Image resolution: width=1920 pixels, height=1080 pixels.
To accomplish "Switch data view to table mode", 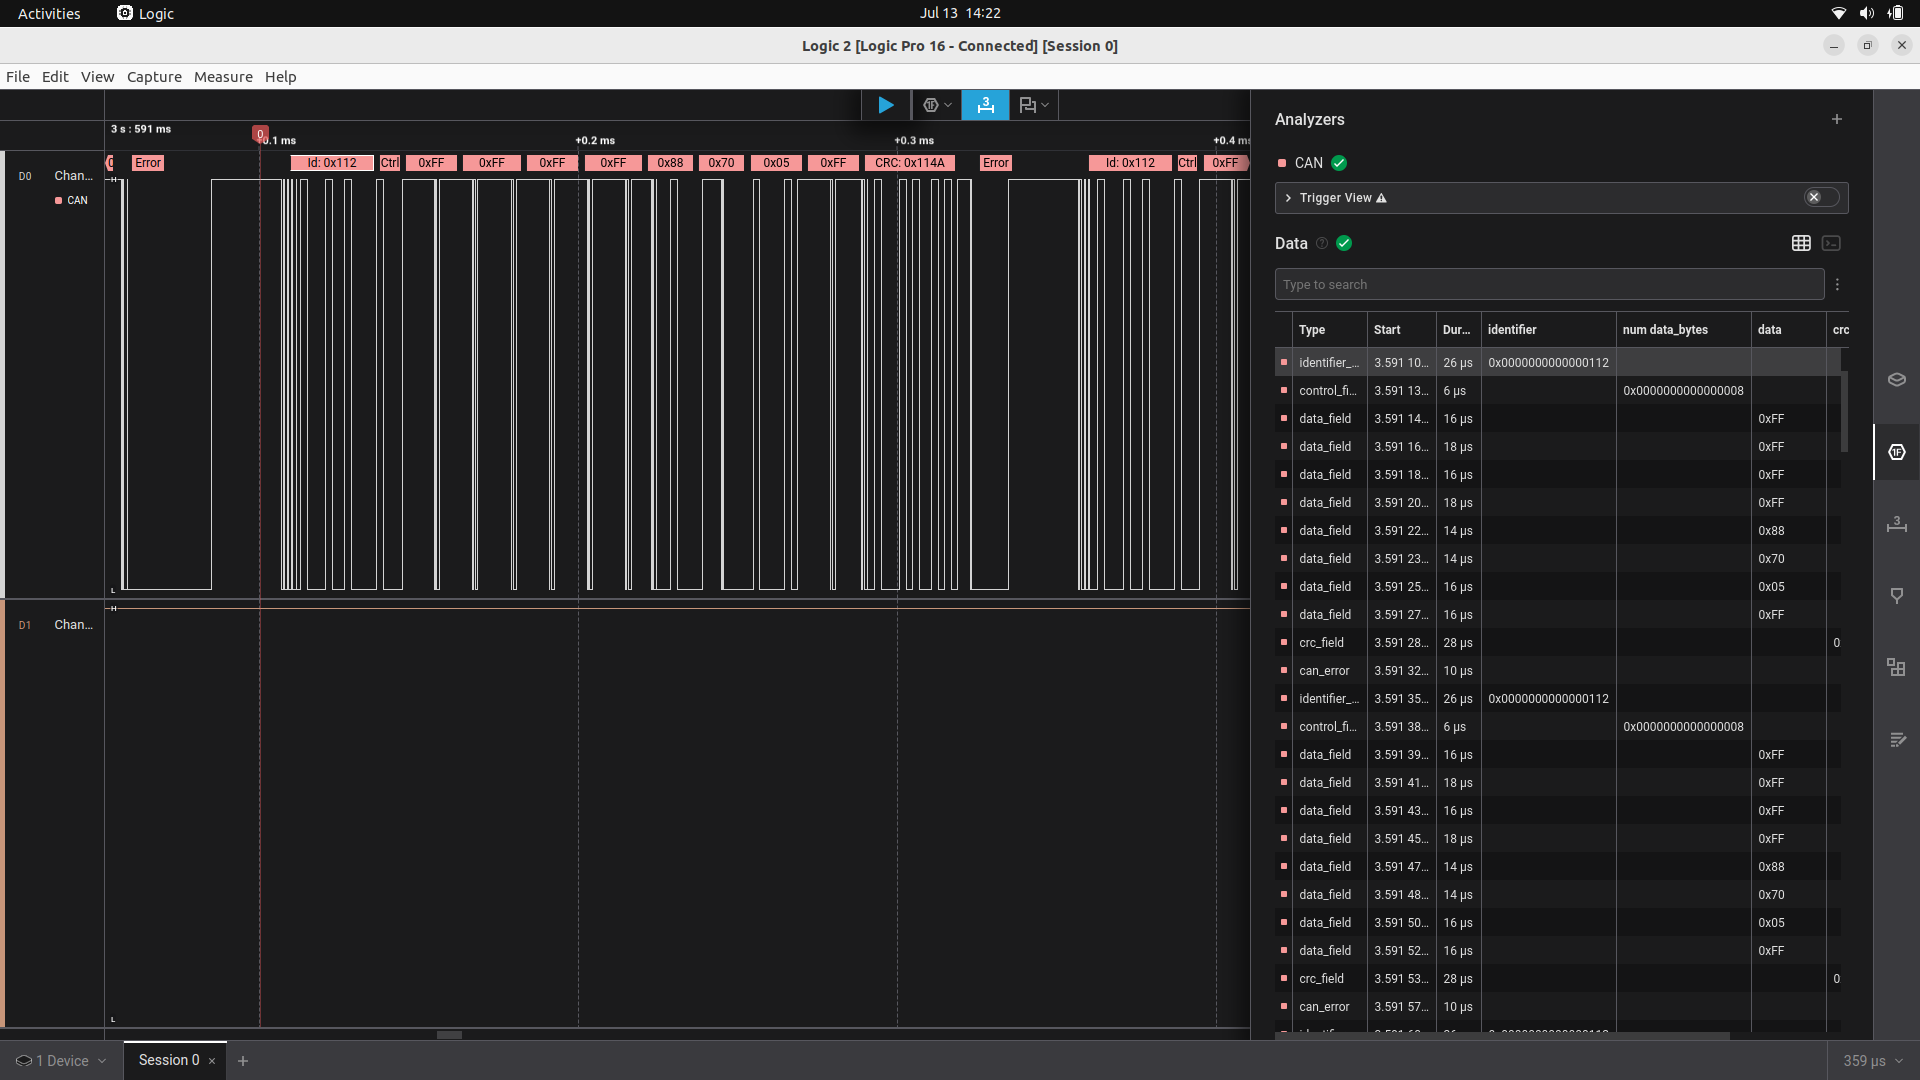I will (x=1801, y=243).
